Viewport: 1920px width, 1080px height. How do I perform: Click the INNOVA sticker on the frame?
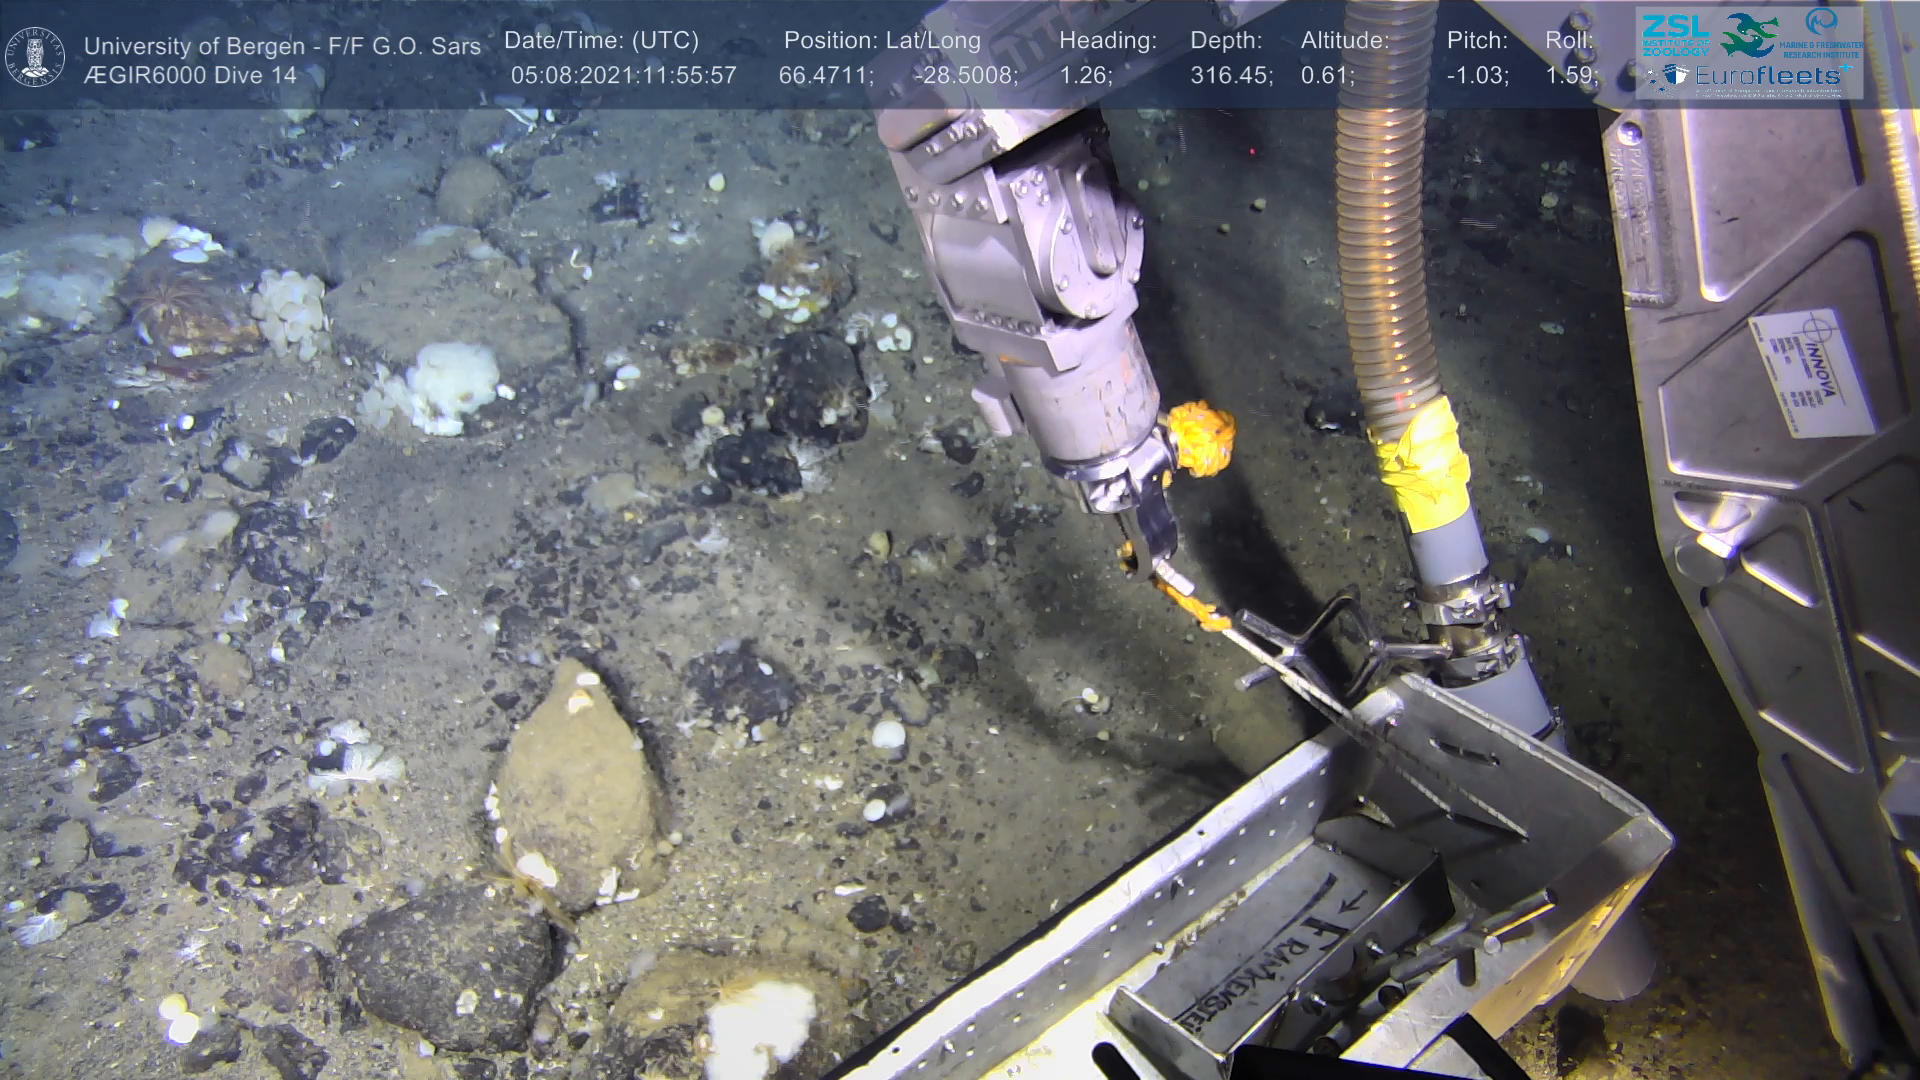(1811, 374)
